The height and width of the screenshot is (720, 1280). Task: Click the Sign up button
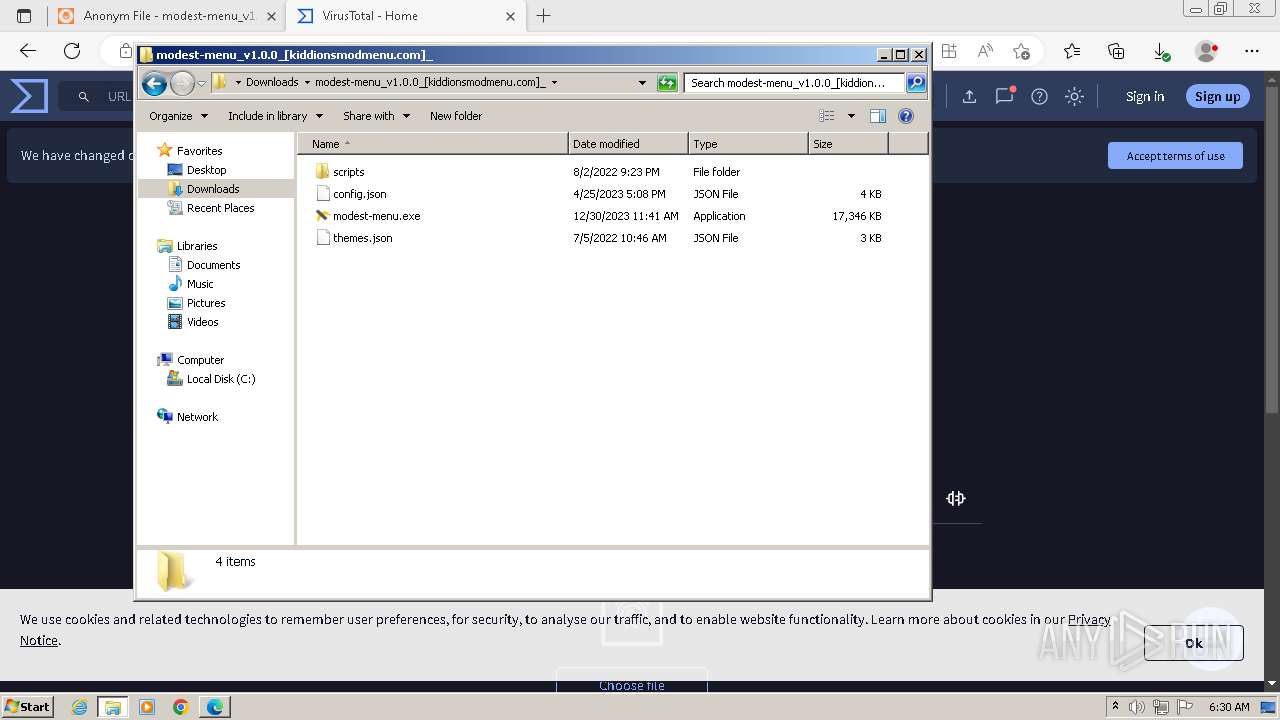click(x=1217, y=97)
